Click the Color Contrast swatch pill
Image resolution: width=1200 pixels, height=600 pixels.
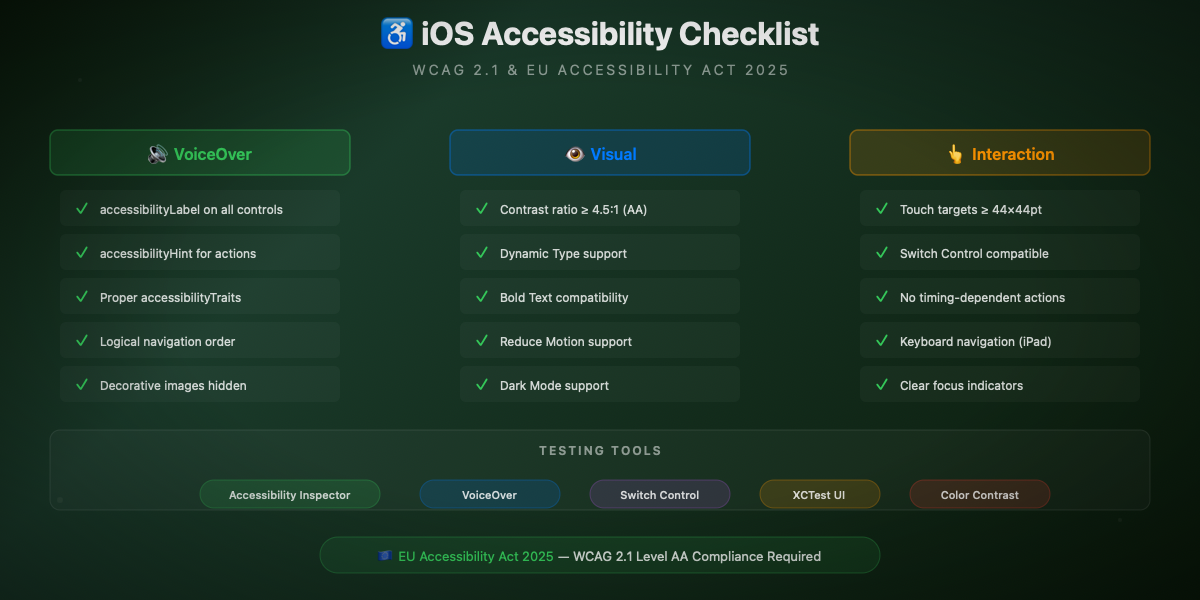[x=980, y=494]
